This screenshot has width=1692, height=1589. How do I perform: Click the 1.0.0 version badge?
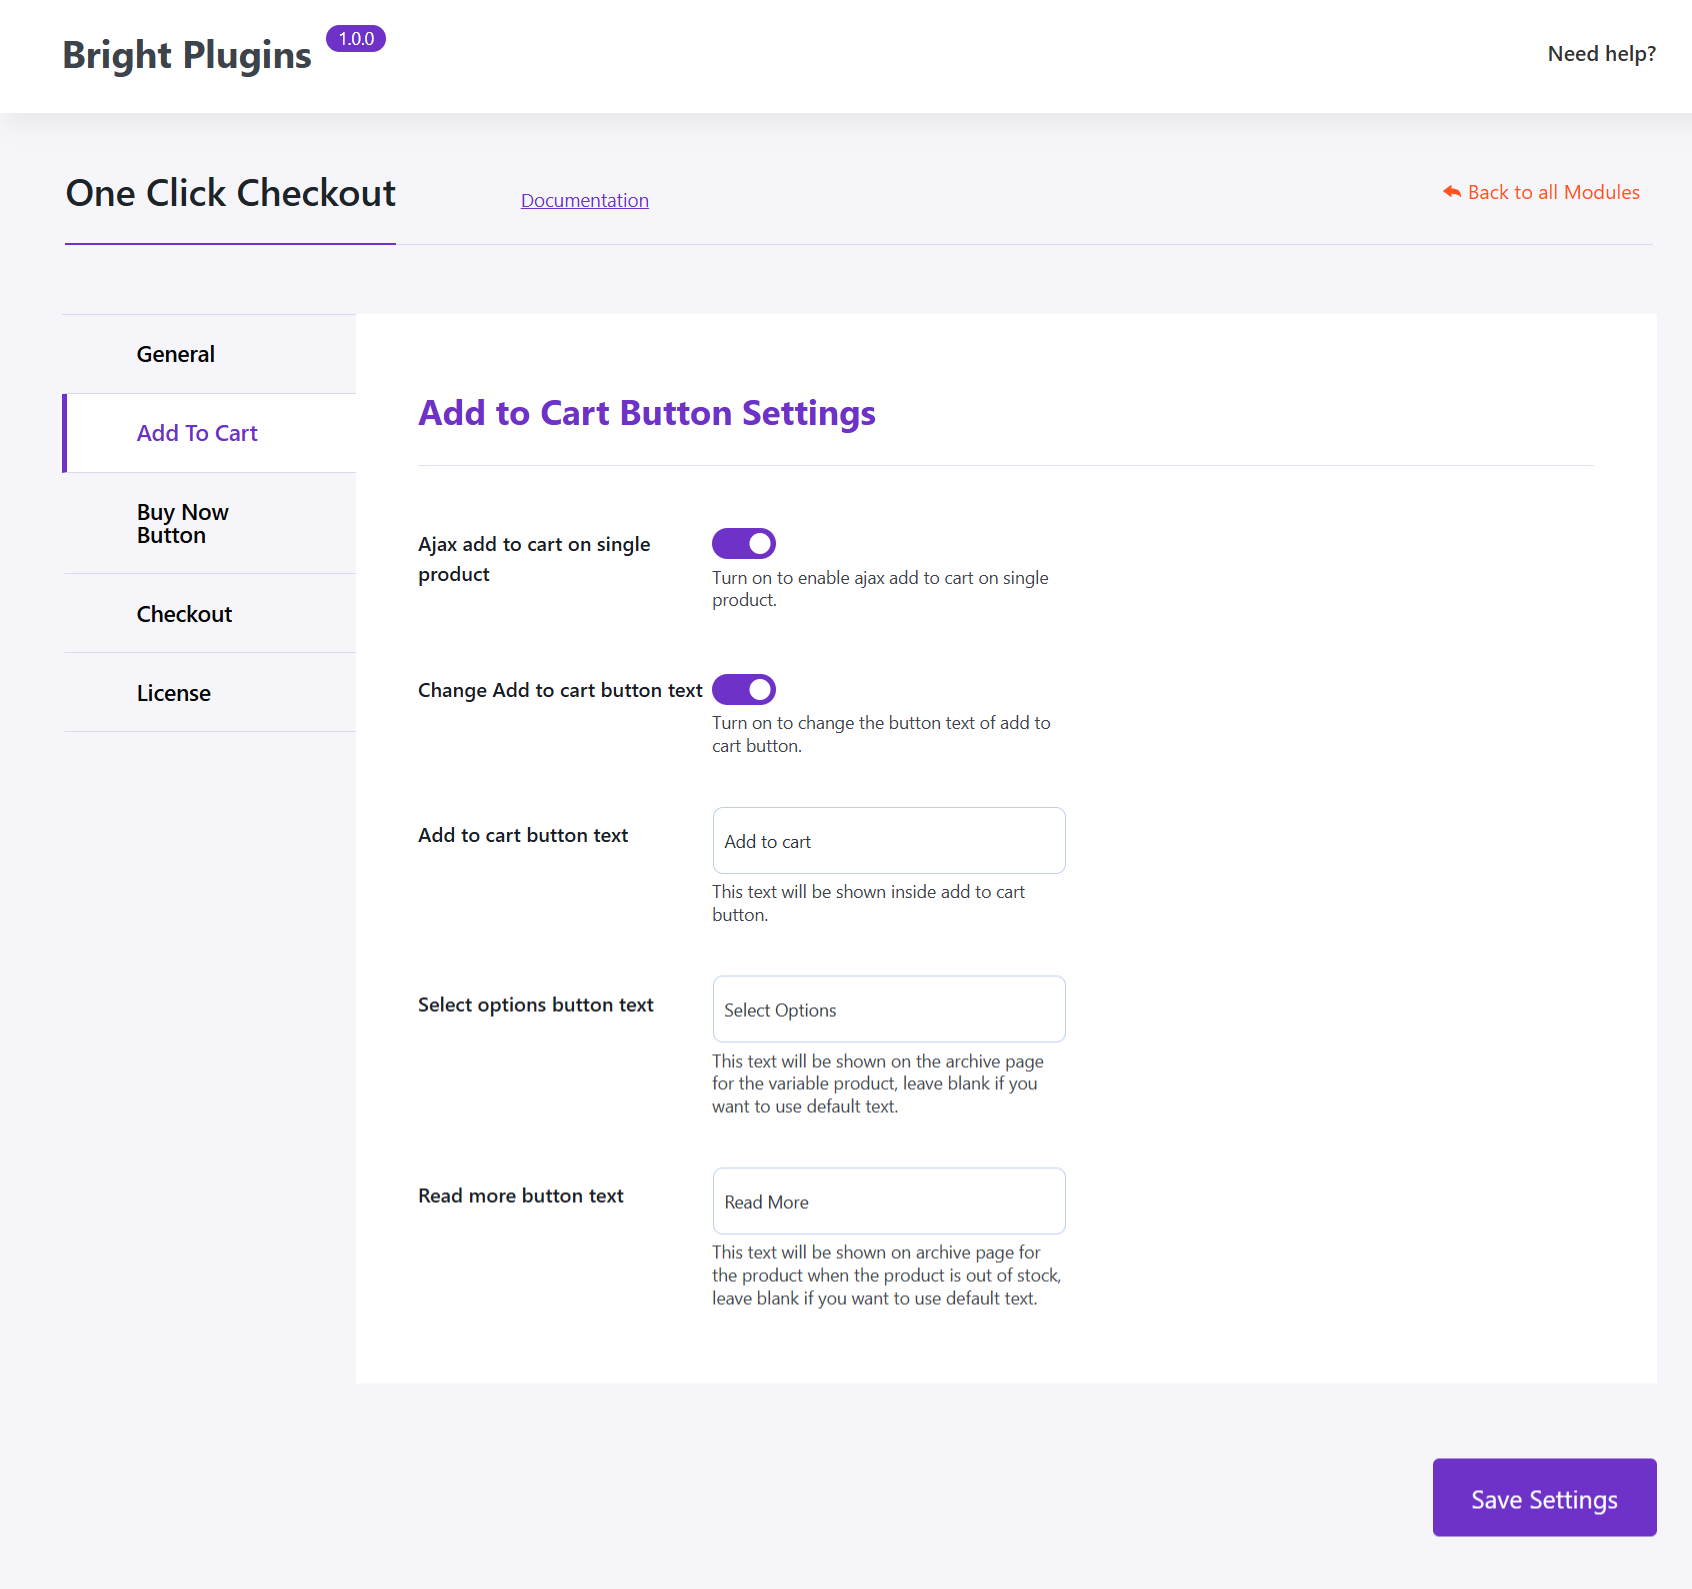click(x=356, y=39)
